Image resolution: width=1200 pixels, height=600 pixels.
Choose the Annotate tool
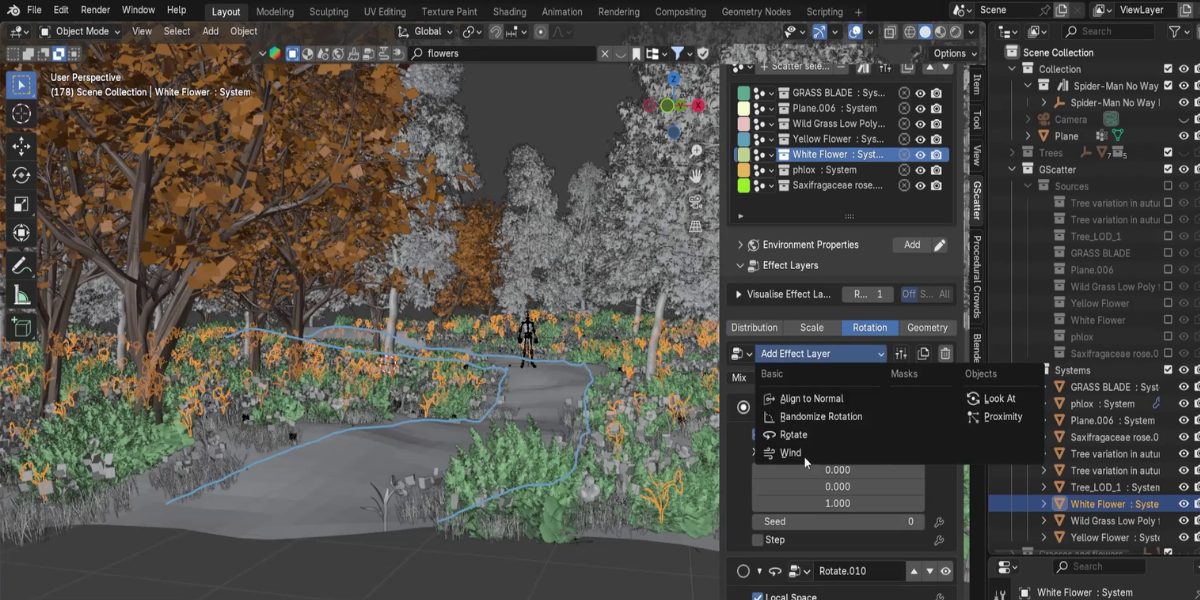pyautogui.click(x=21, y=266)
